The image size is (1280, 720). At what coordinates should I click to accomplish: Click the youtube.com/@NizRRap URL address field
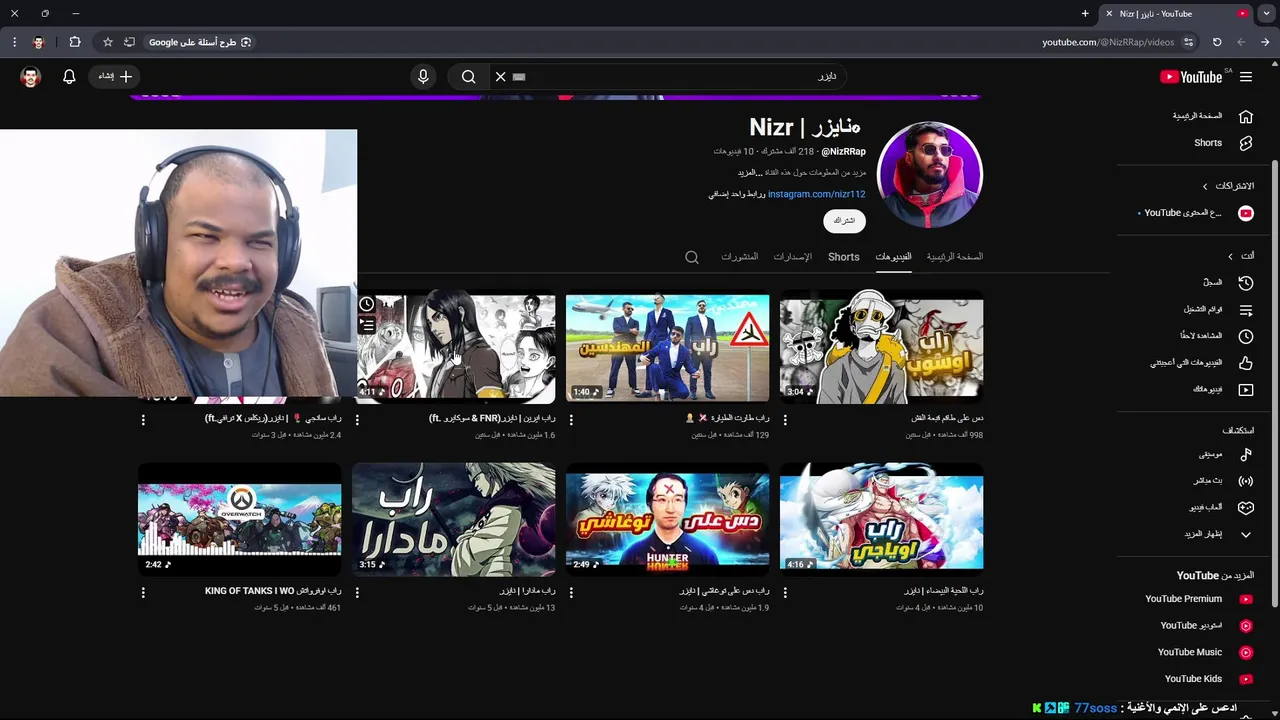tap(1108, 42)
